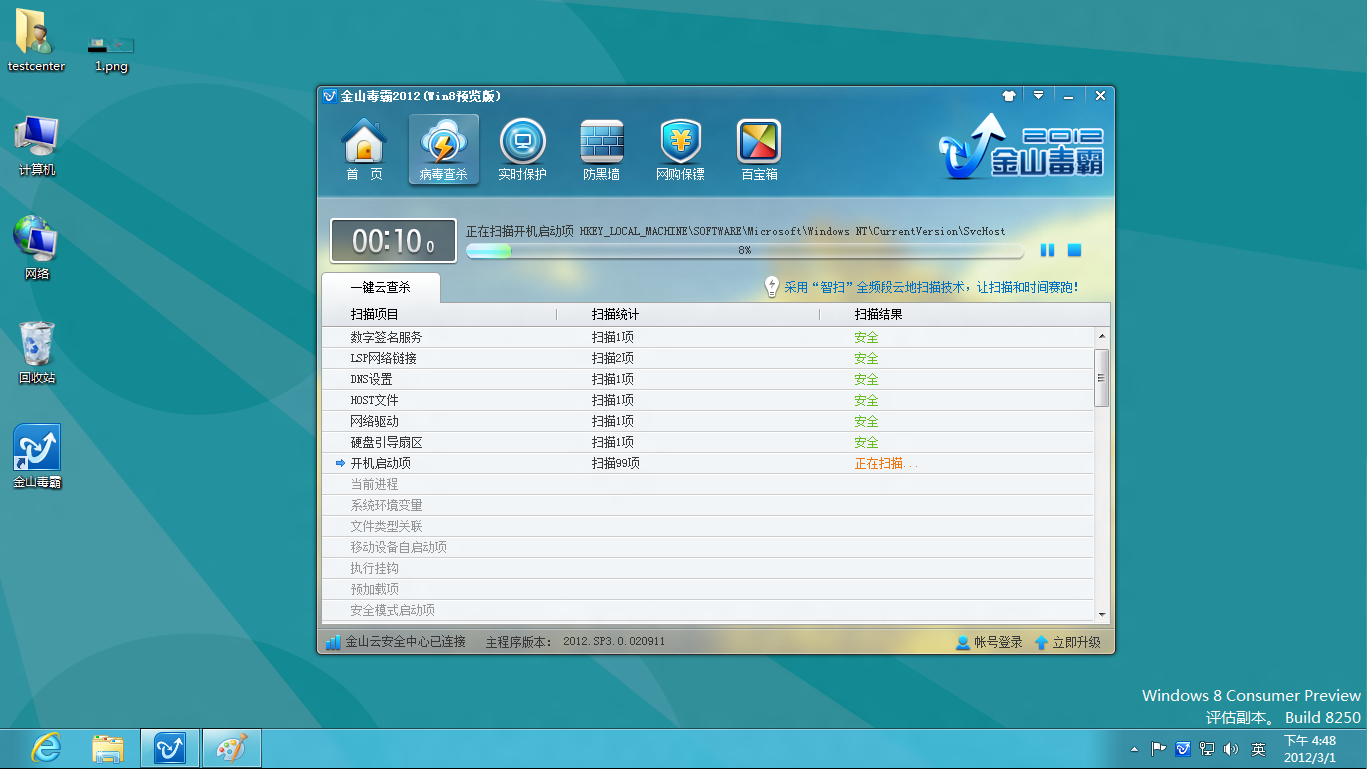Viewport: 1367px width, 769px height.
Task: Select the 当前进程 row
Action: (x=707, y=484)
